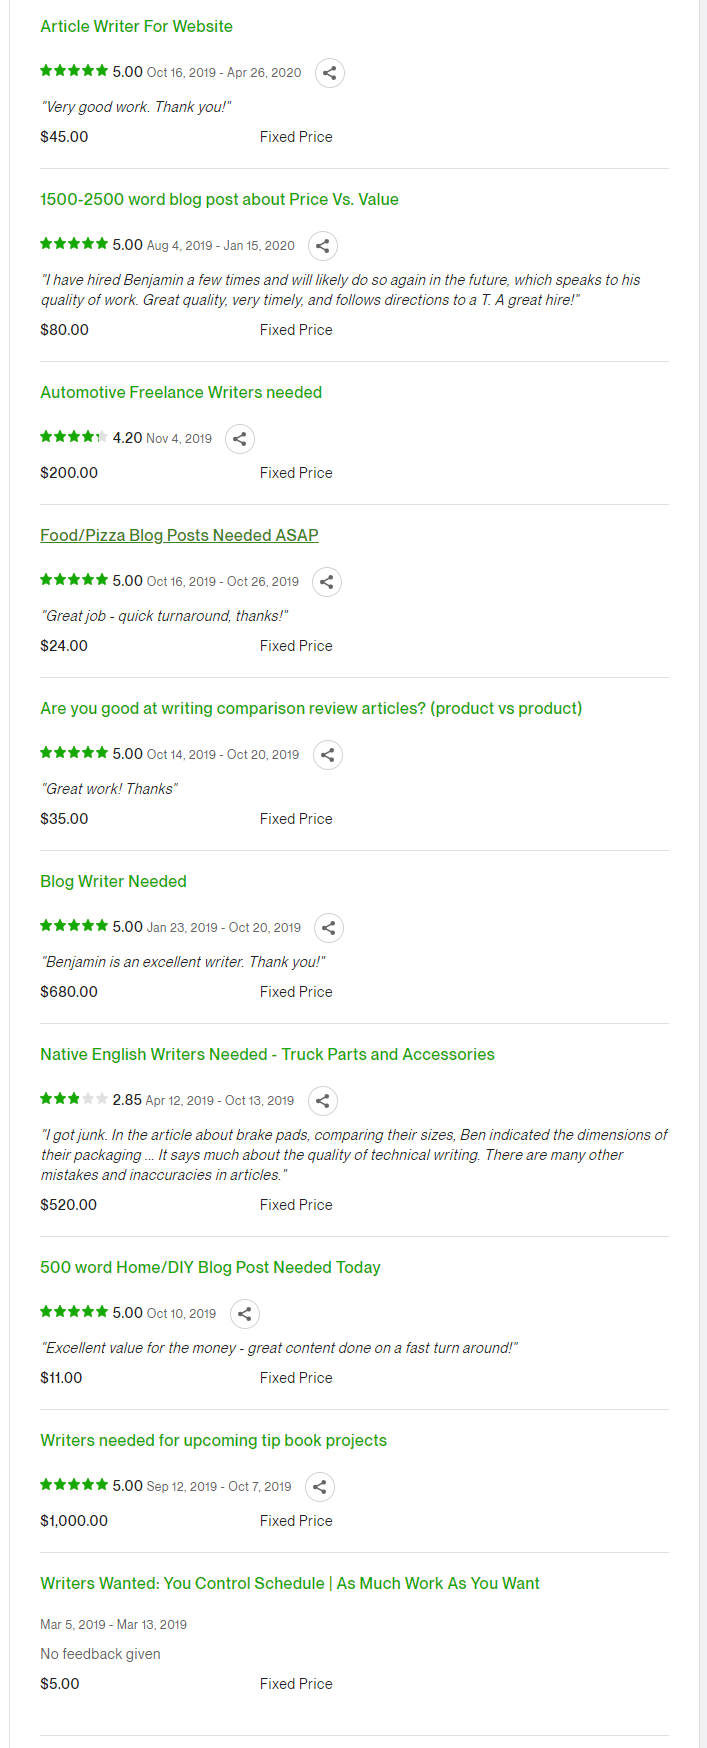Image resolution: width=707 pixels, height=1748 pixels.
Task: Open the Blog Writer Needed job
Action: point(113,882)
